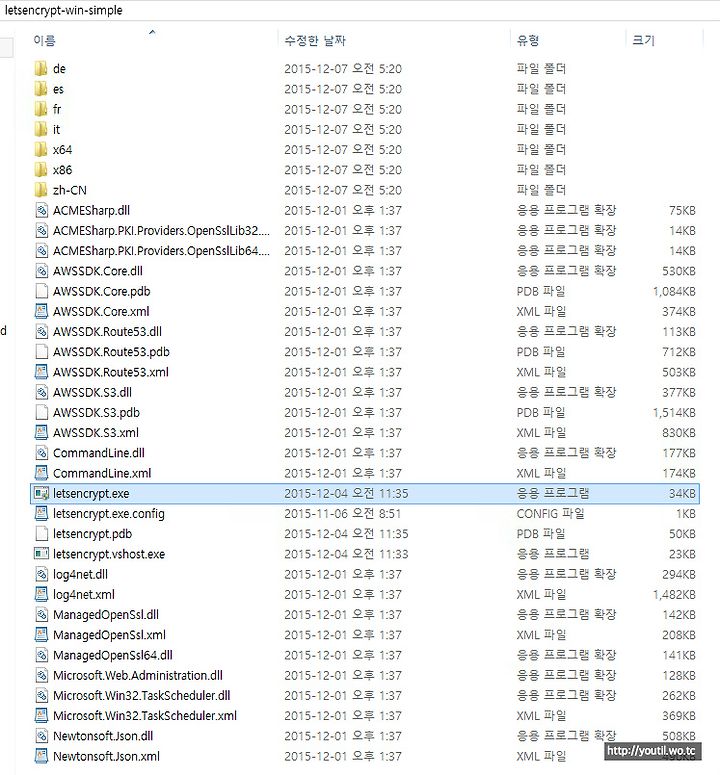720x775 pixels.
Task: Select the file ACMESharp.PKI.Providers.OpenSslLib32
Action: point(161,231)
